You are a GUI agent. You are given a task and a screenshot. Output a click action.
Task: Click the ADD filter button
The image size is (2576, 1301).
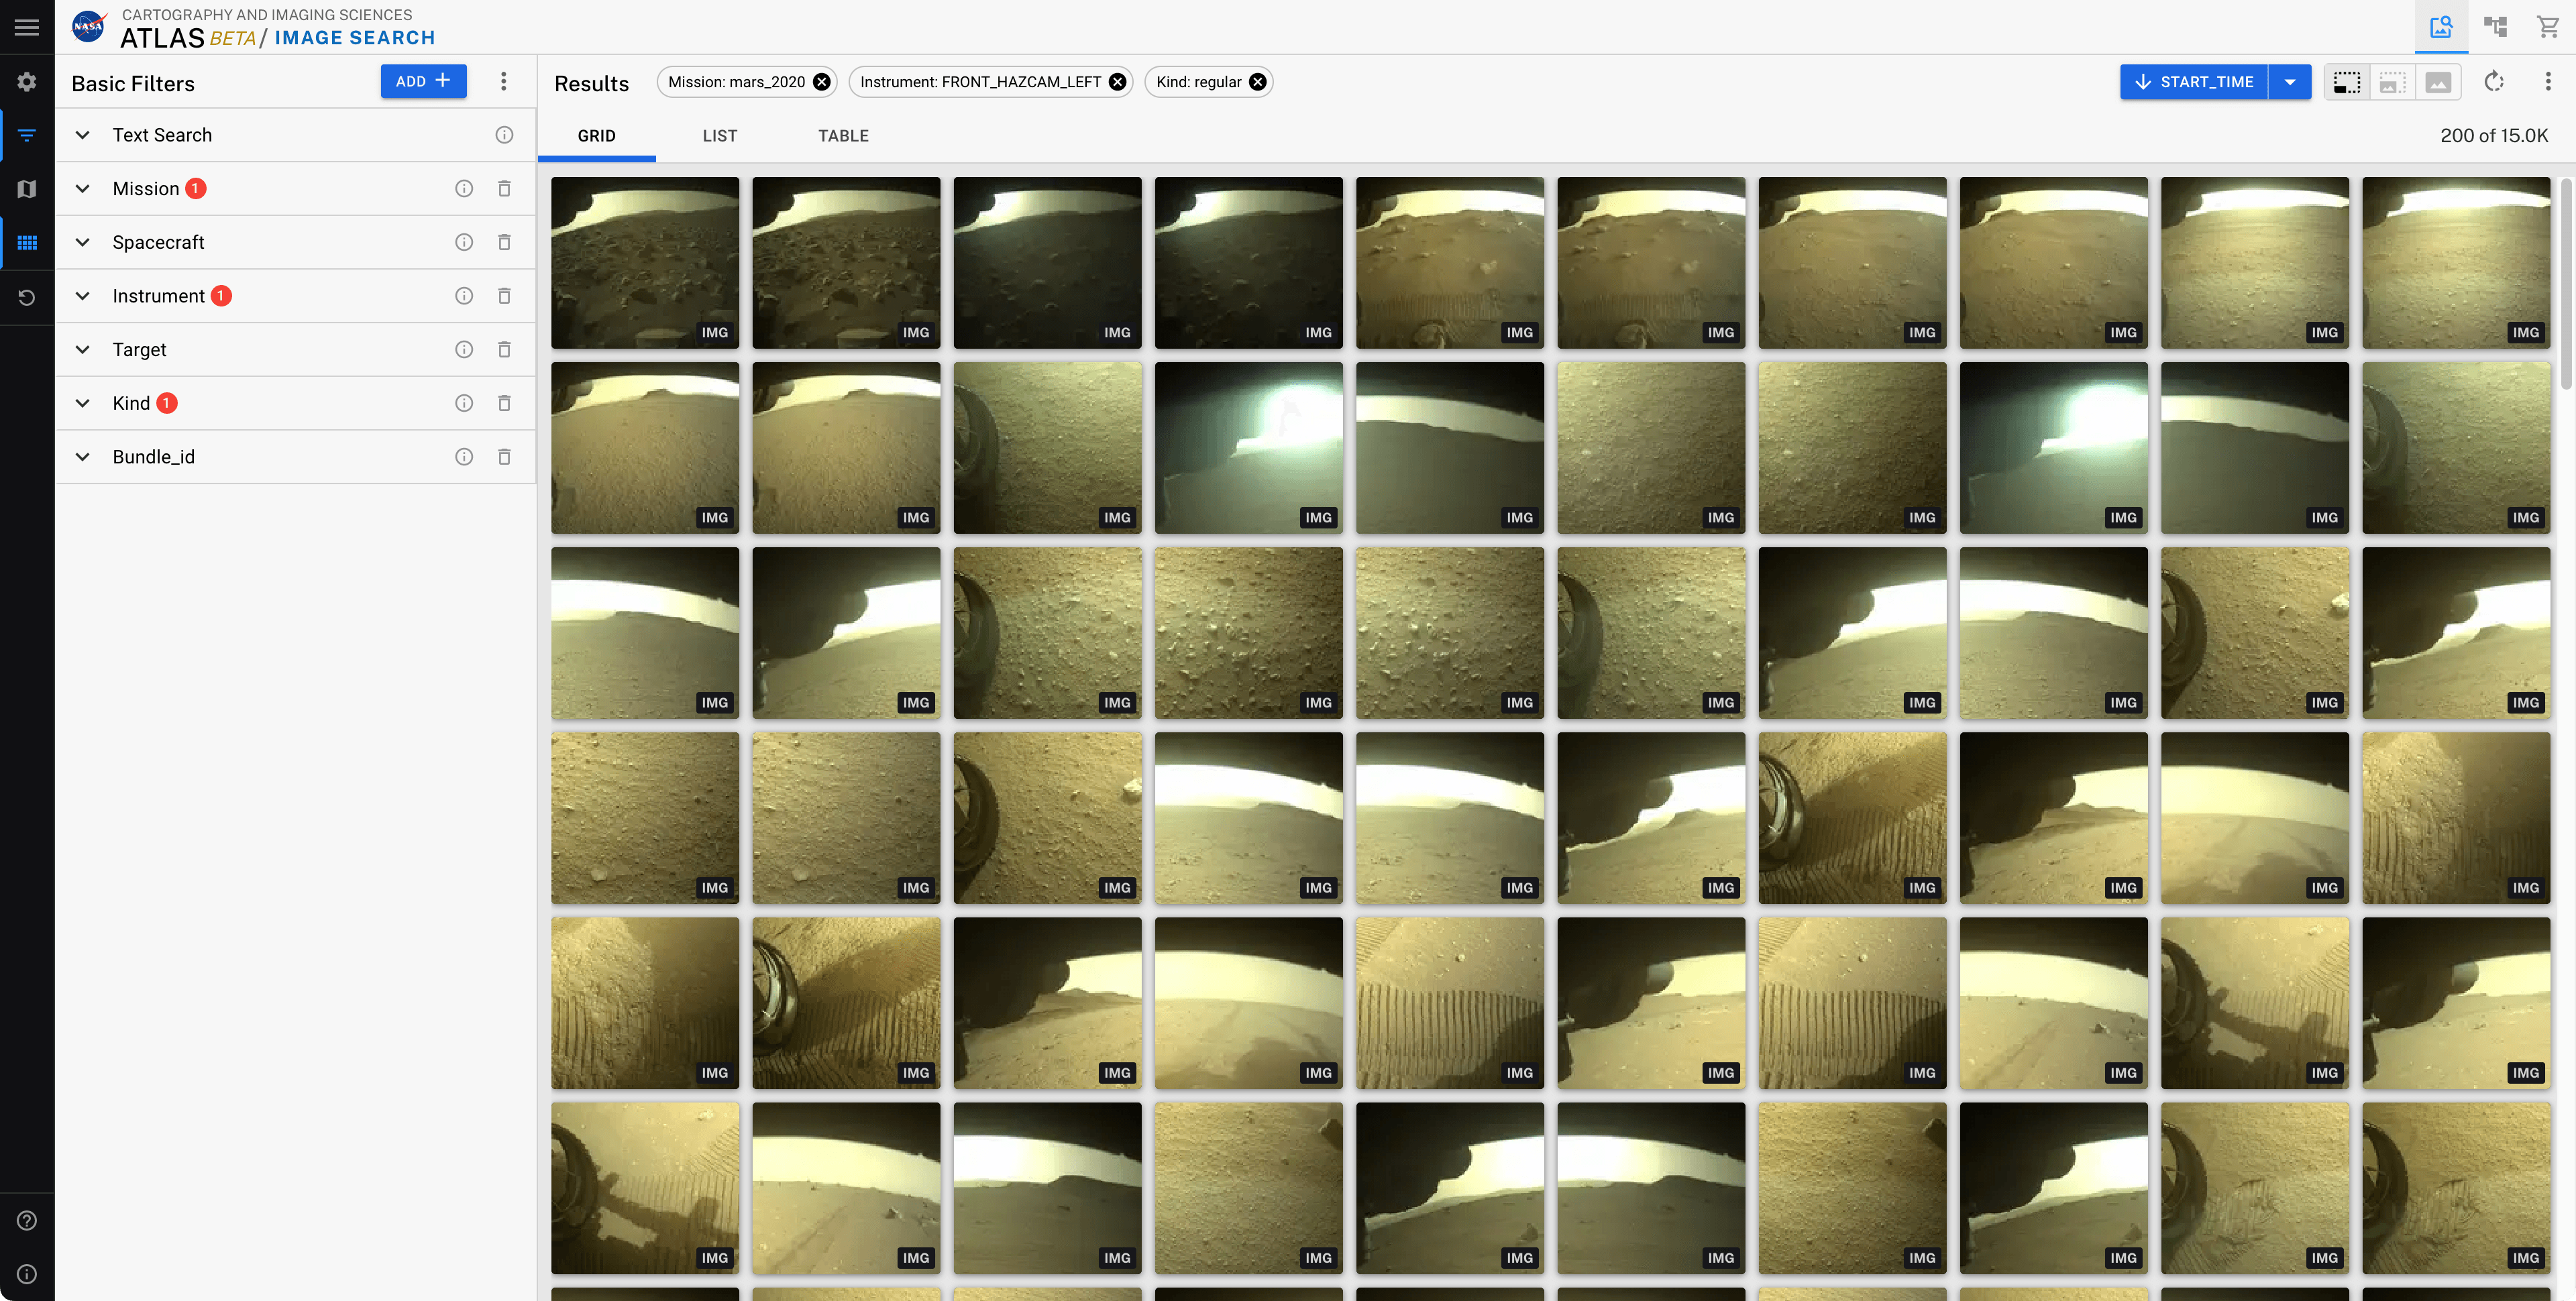coord(423,81)
